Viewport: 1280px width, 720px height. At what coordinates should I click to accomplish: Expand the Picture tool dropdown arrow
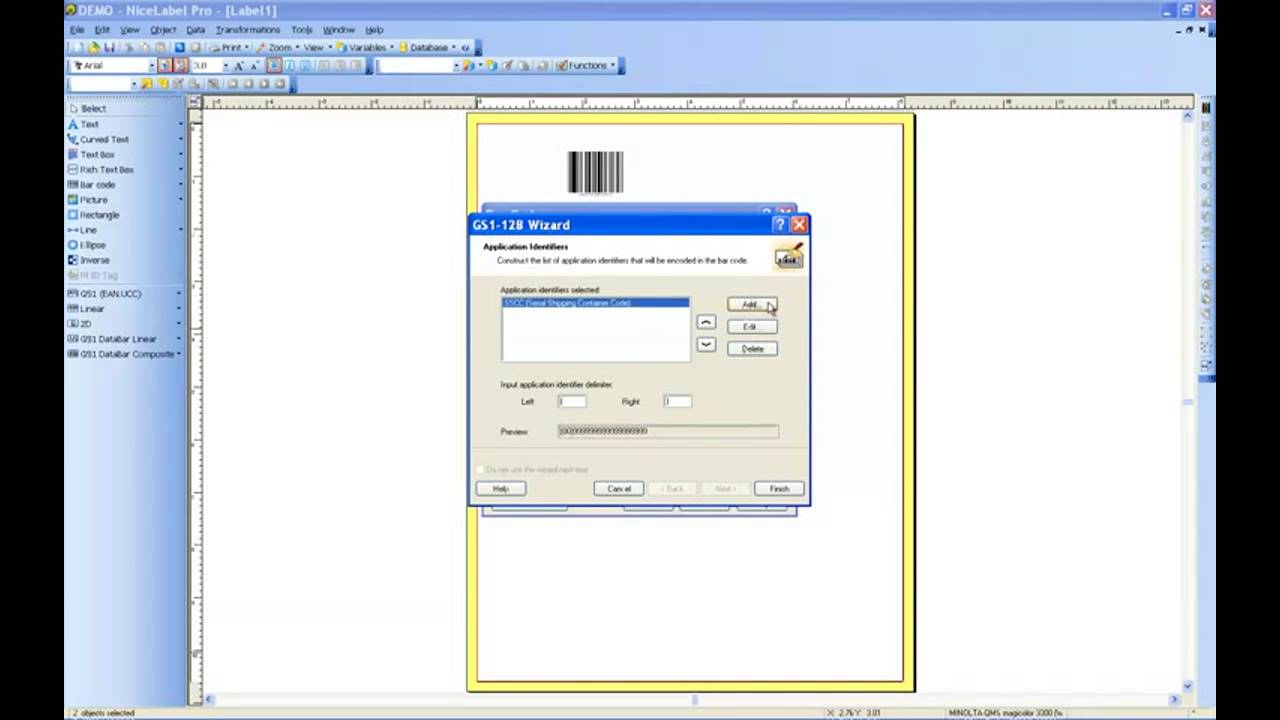tap(180, 199)
